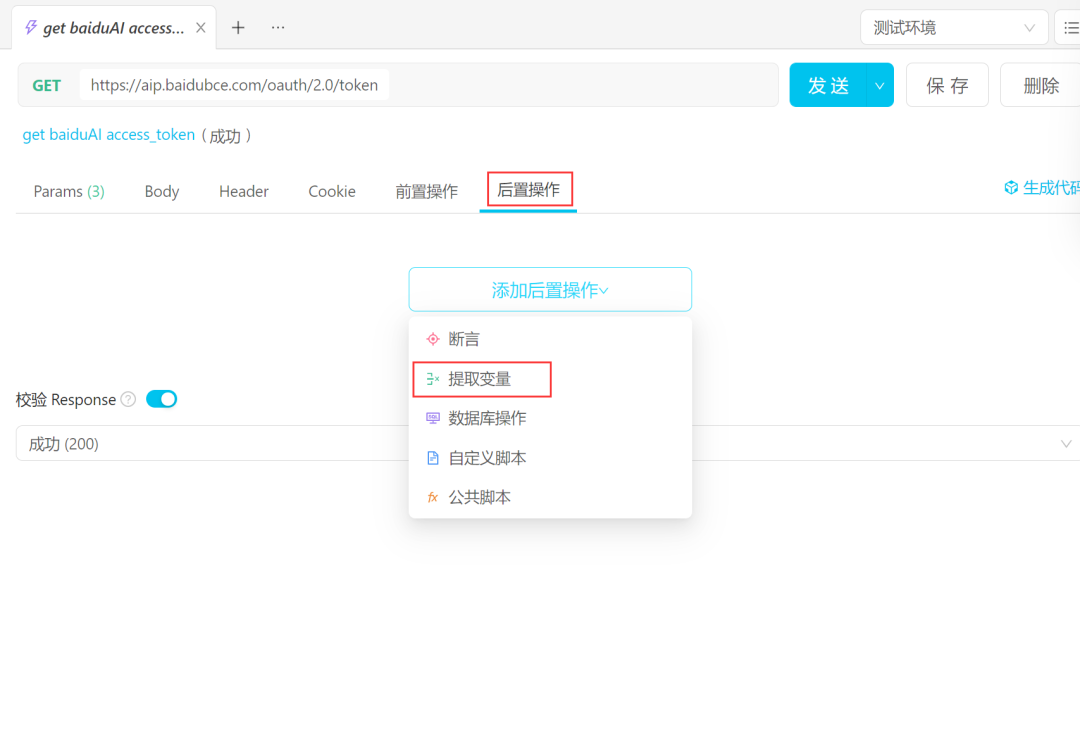
Task: Open get baiduAI access_token link
Action: (x=109, y=135)
